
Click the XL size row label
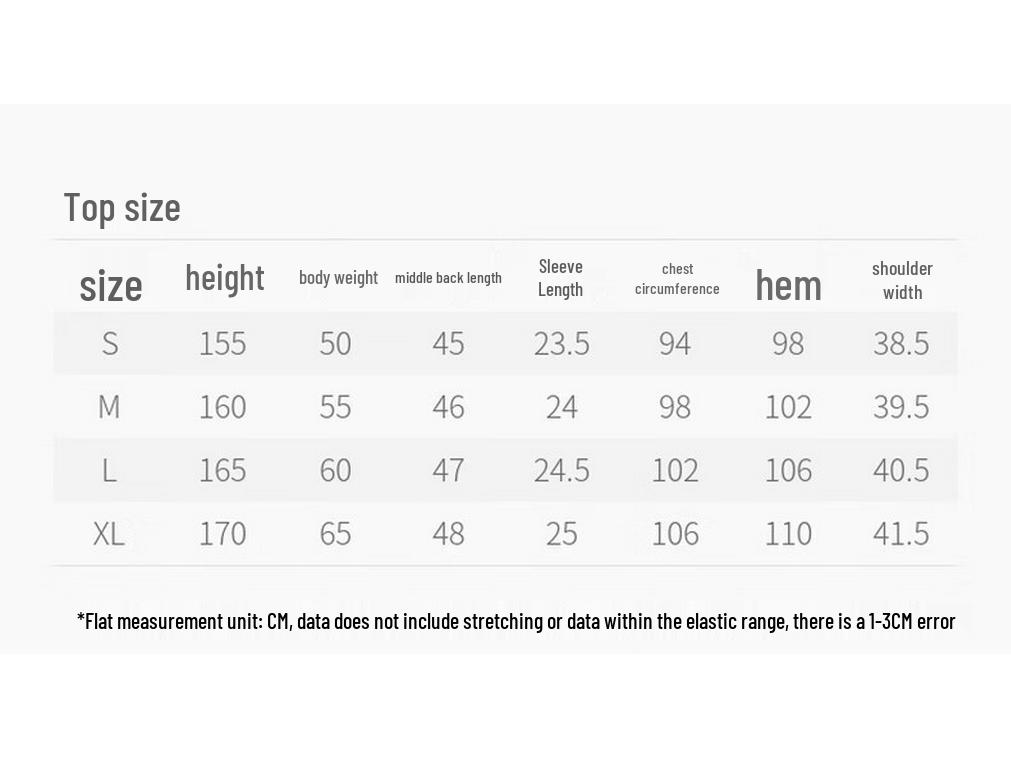tap(109, 534)
